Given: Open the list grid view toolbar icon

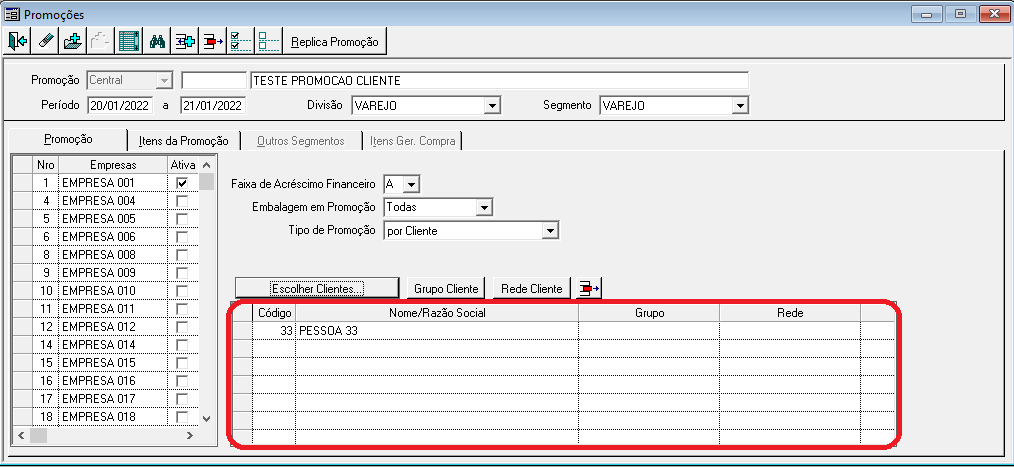Looking at the screenshot, I should click(128, 41).
